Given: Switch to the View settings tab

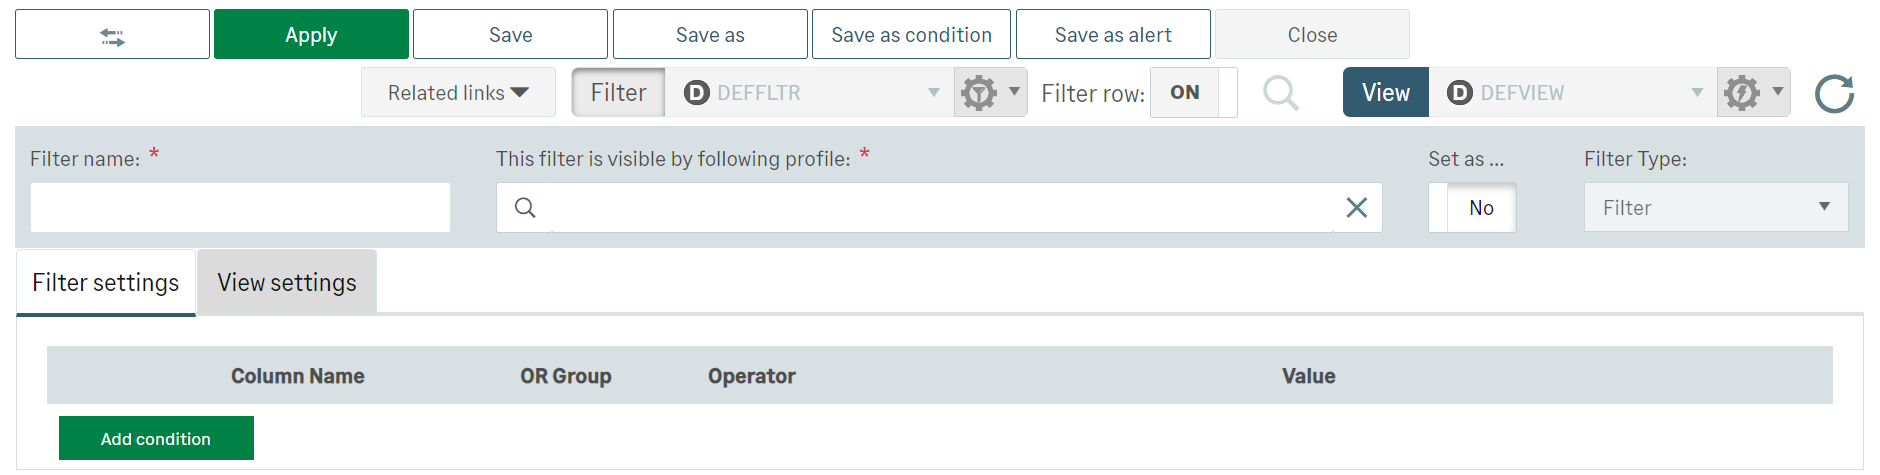Looking at the screenshot, I should tap(287, 283).
